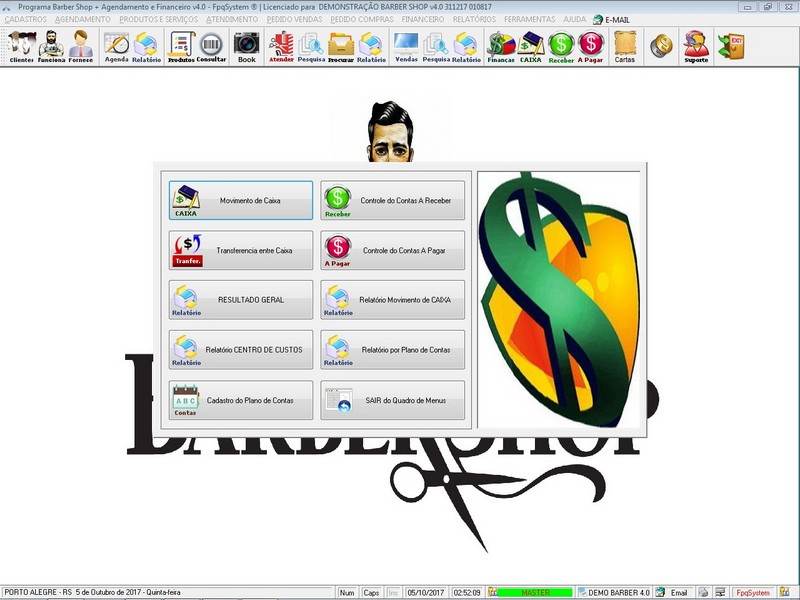Open Relatório por Plano de Contas
The width and height of the screenshot is (800, 600).
click(x=392, y=350)
